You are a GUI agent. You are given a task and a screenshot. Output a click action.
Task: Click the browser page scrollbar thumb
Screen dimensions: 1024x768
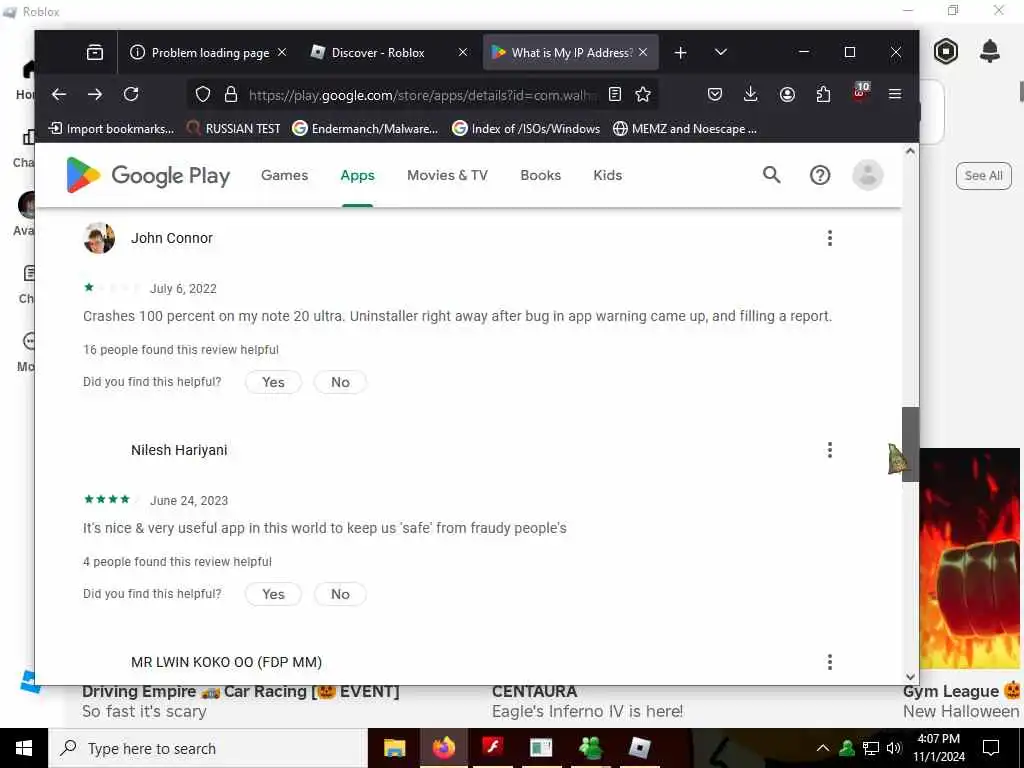pyautogui.click(x=910, y=444)
